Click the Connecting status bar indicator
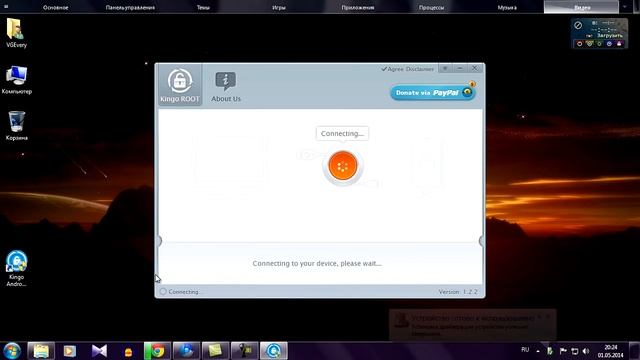This screenshot has width=640, height=360. point(180,291)
